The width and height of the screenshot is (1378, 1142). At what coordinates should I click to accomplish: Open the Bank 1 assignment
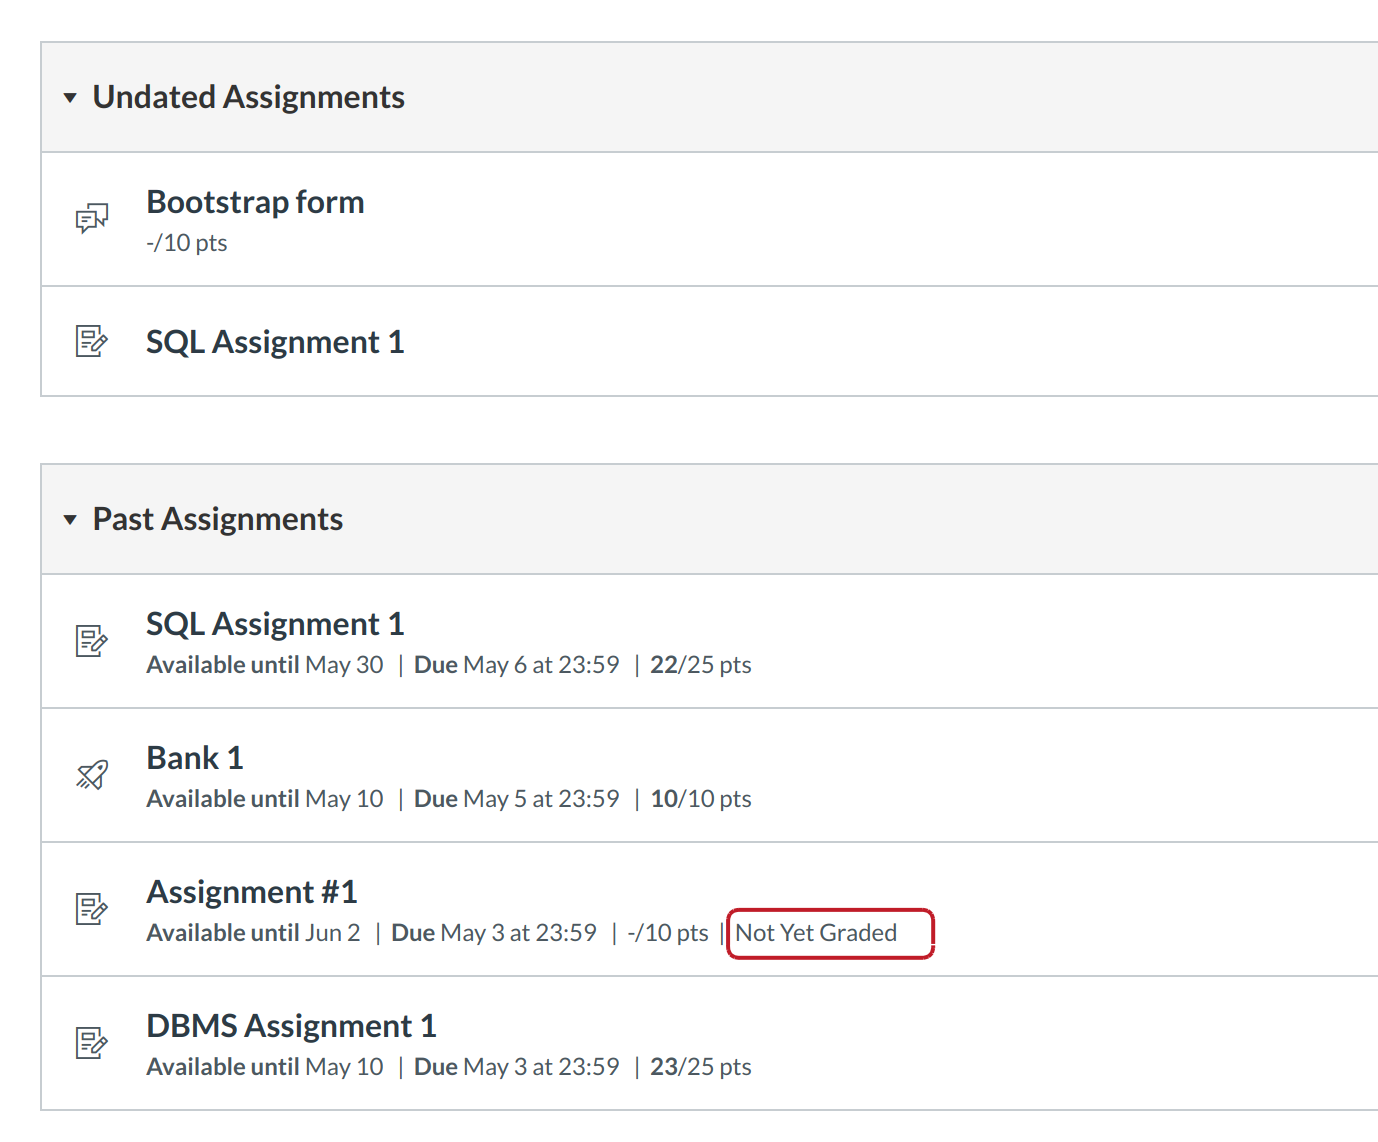pyautogui.click(x=195, y=758)
